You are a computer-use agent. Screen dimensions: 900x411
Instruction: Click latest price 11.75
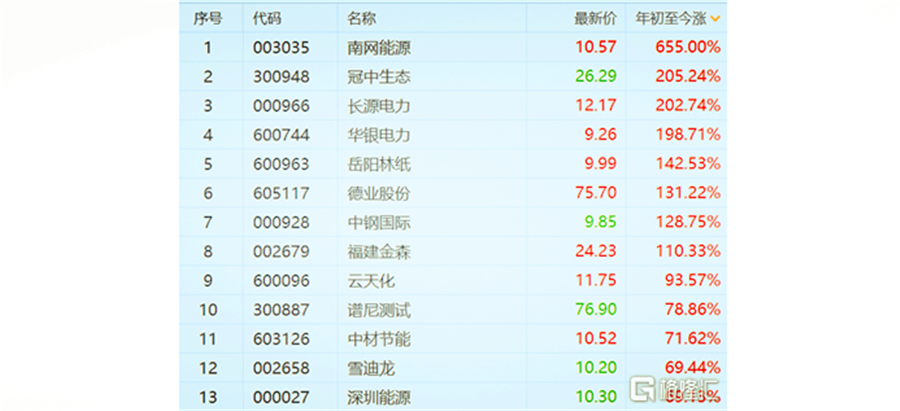pos(596,281)
